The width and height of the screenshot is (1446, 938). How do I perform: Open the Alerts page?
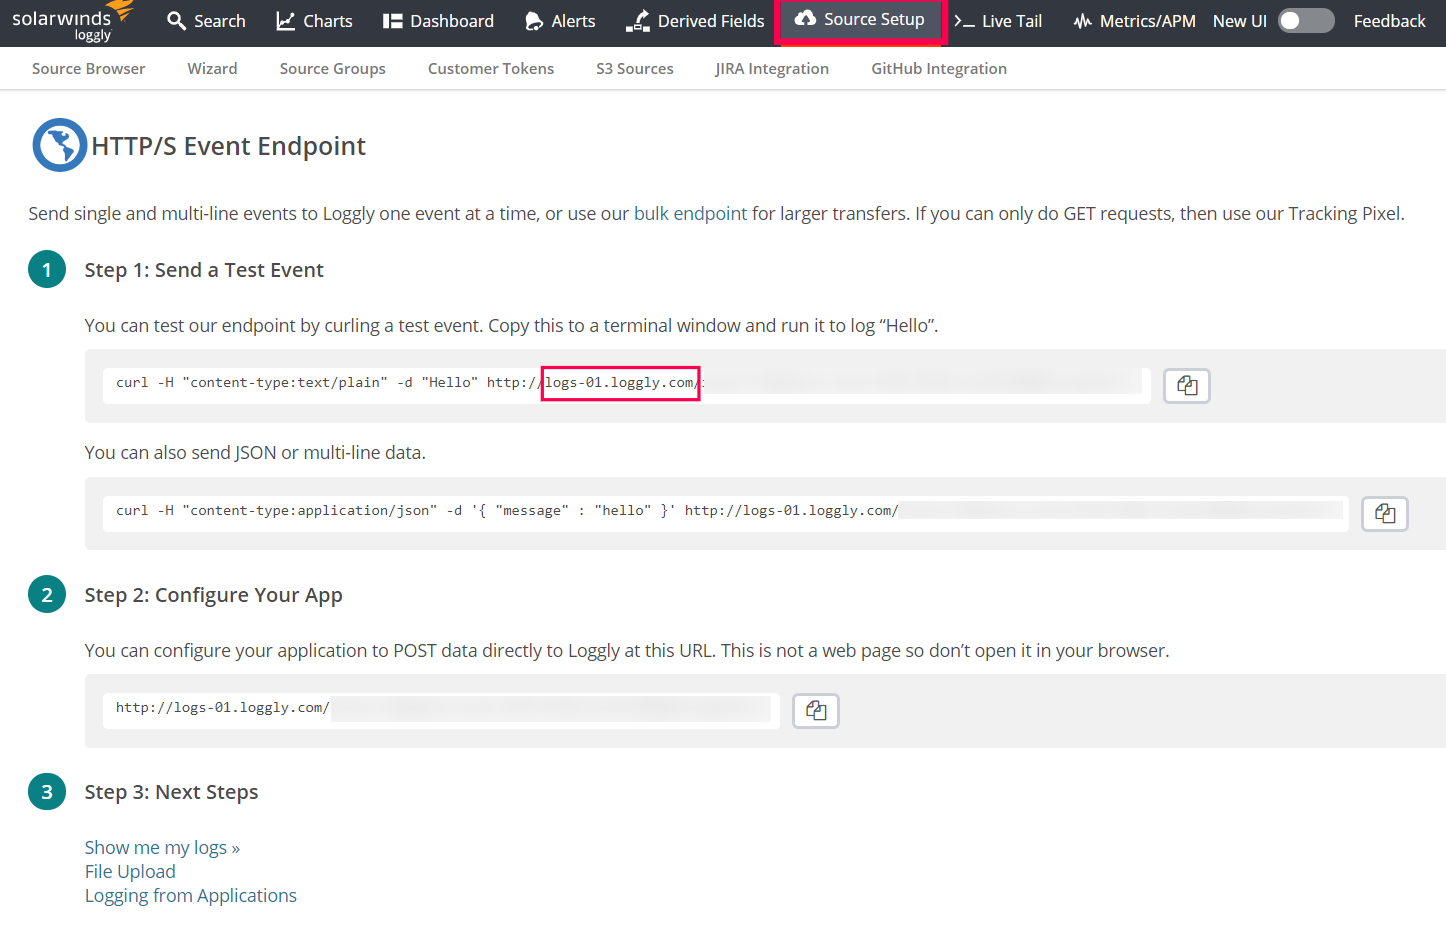point(560,21)
